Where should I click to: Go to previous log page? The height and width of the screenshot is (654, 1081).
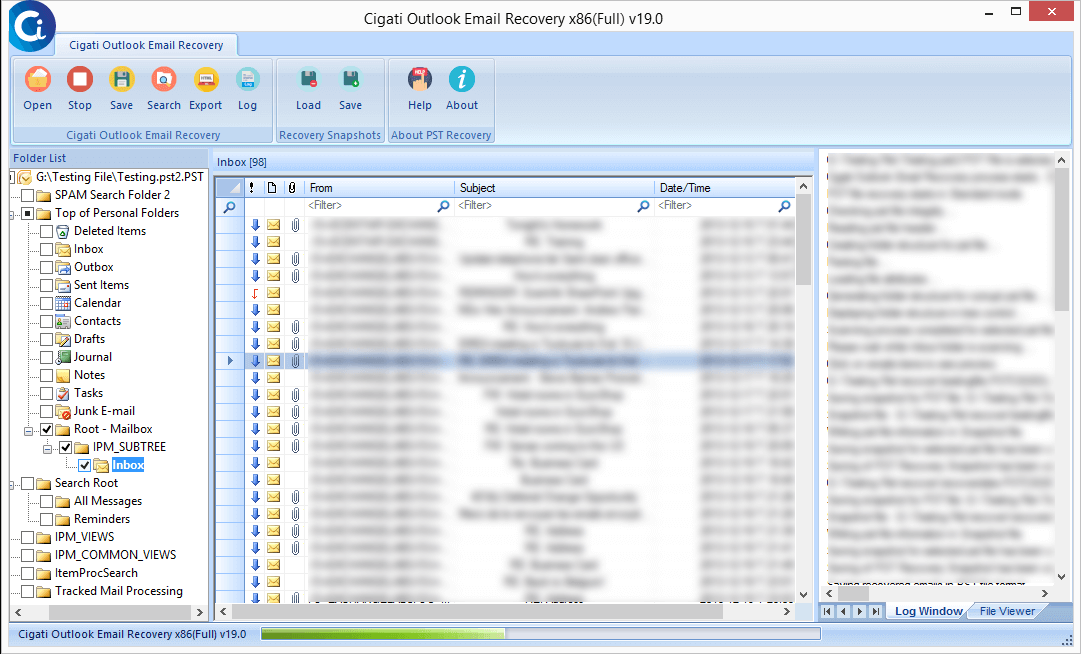[843, 611]
